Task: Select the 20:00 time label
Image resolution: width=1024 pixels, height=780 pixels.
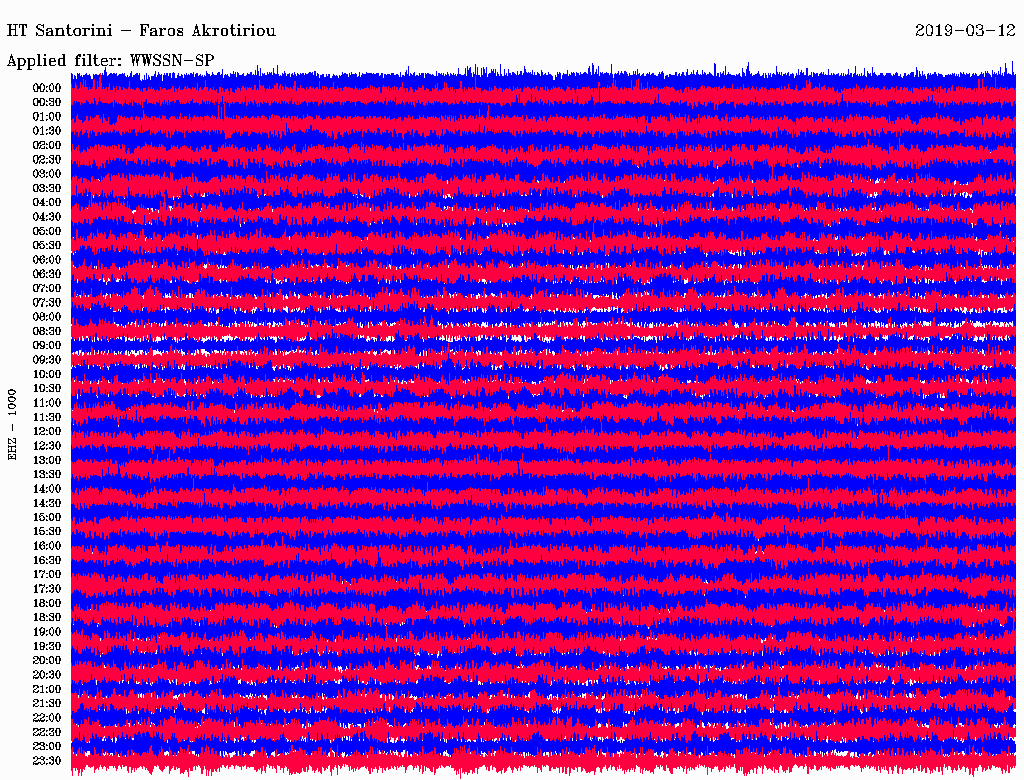Action: point(47,660)
